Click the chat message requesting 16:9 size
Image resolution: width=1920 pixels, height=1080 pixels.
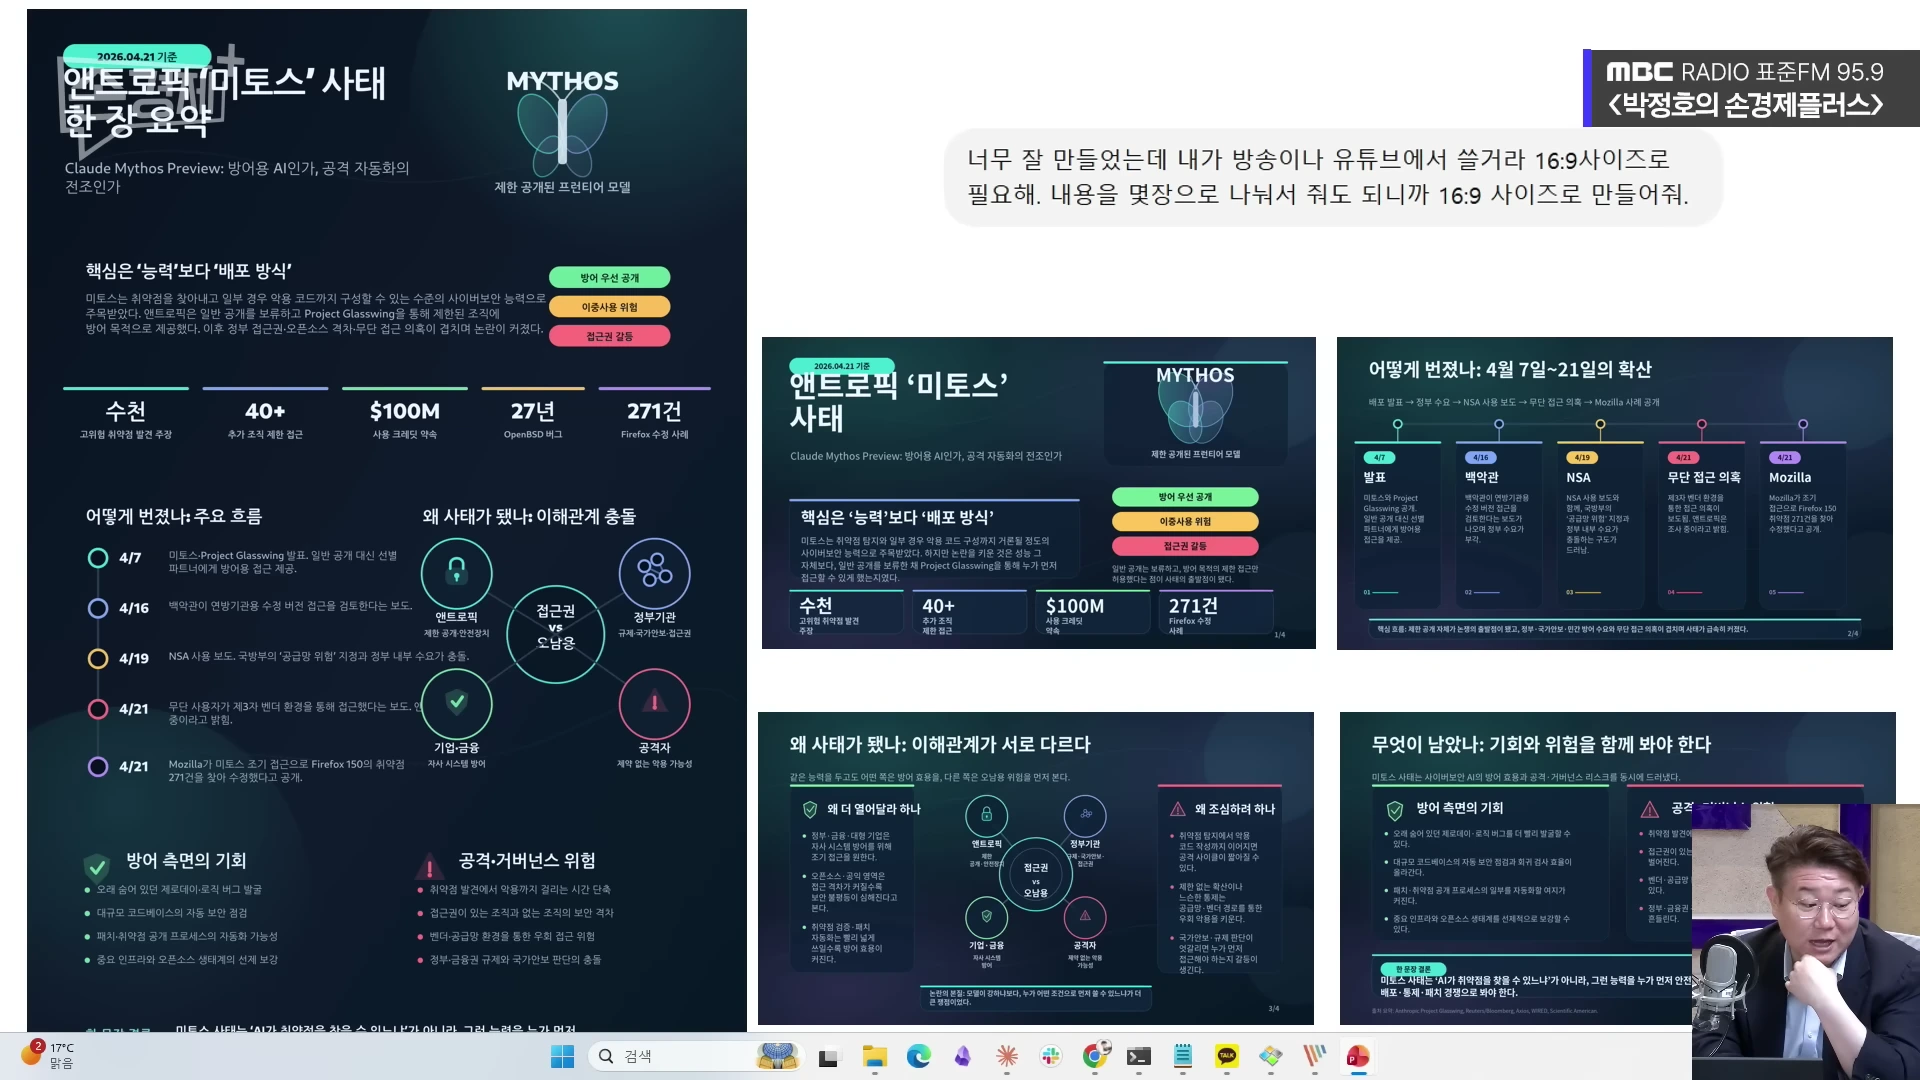(x=1333, y=177)
